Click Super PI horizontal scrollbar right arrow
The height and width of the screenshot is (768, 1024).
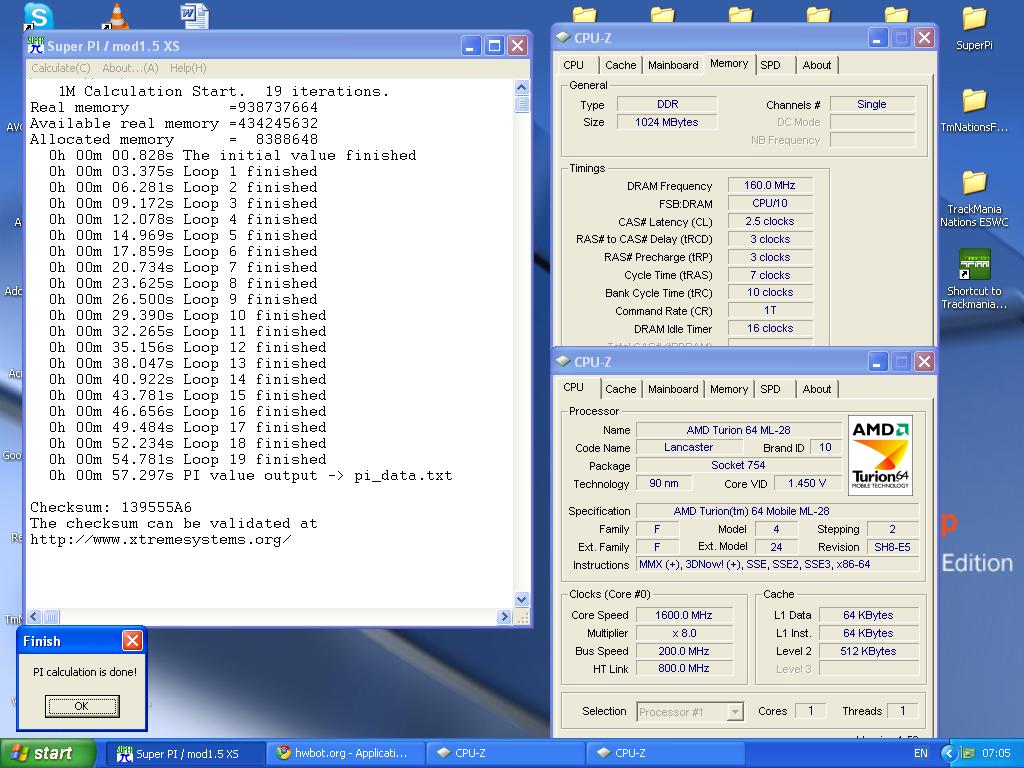coord(504,616)
